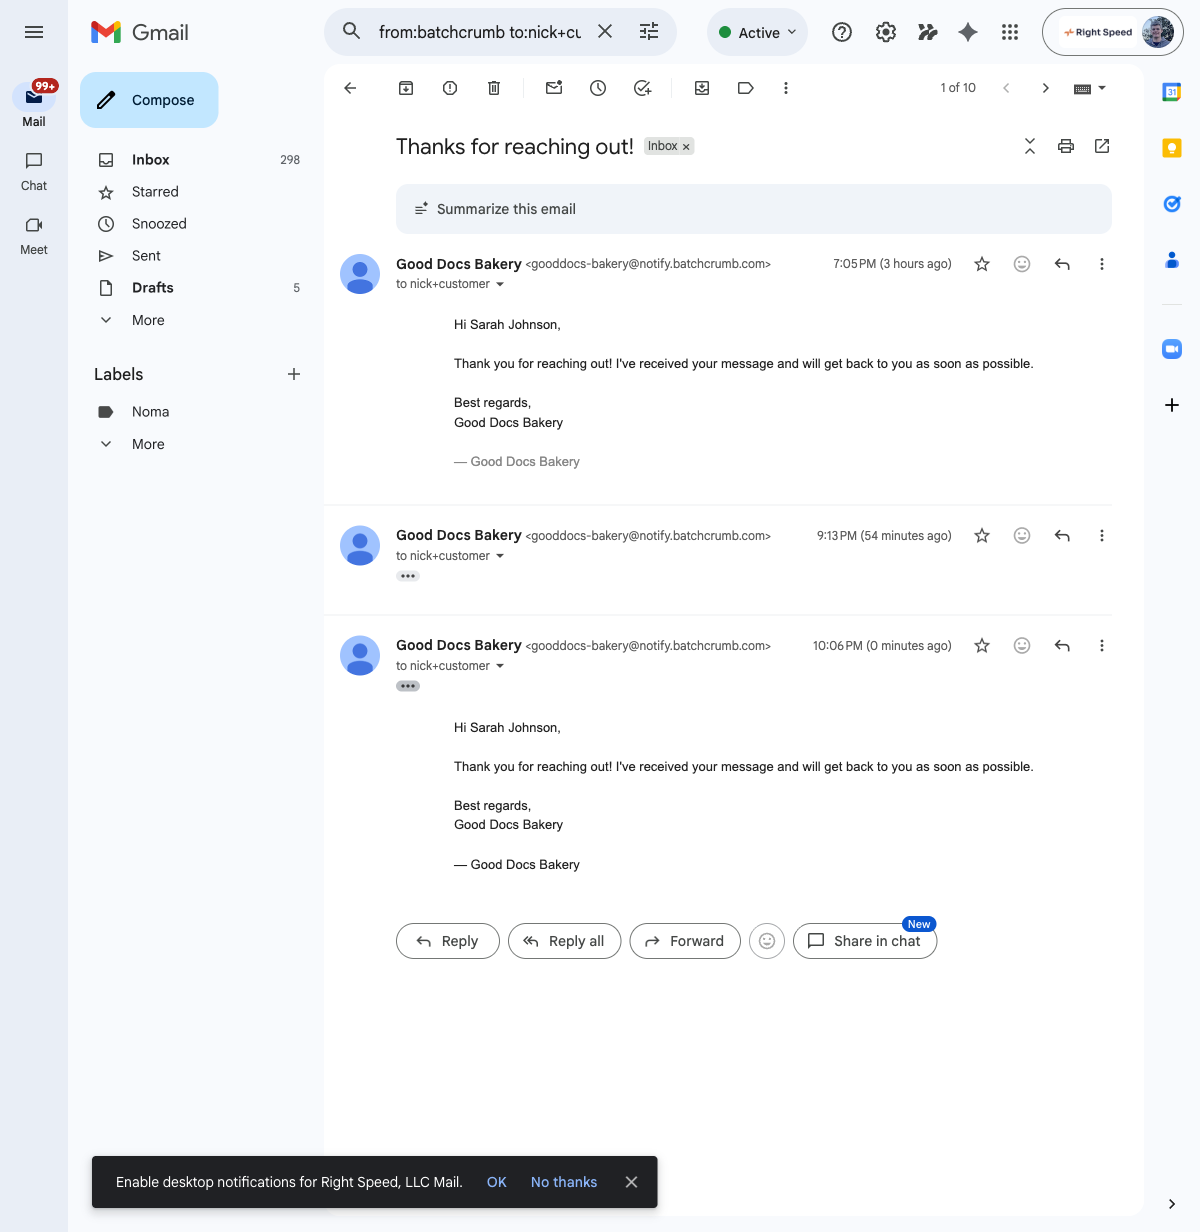This screenshot has width=1200, height=1232.
Task: Decline notifications with No thanks
Action: pos(564,1182)
